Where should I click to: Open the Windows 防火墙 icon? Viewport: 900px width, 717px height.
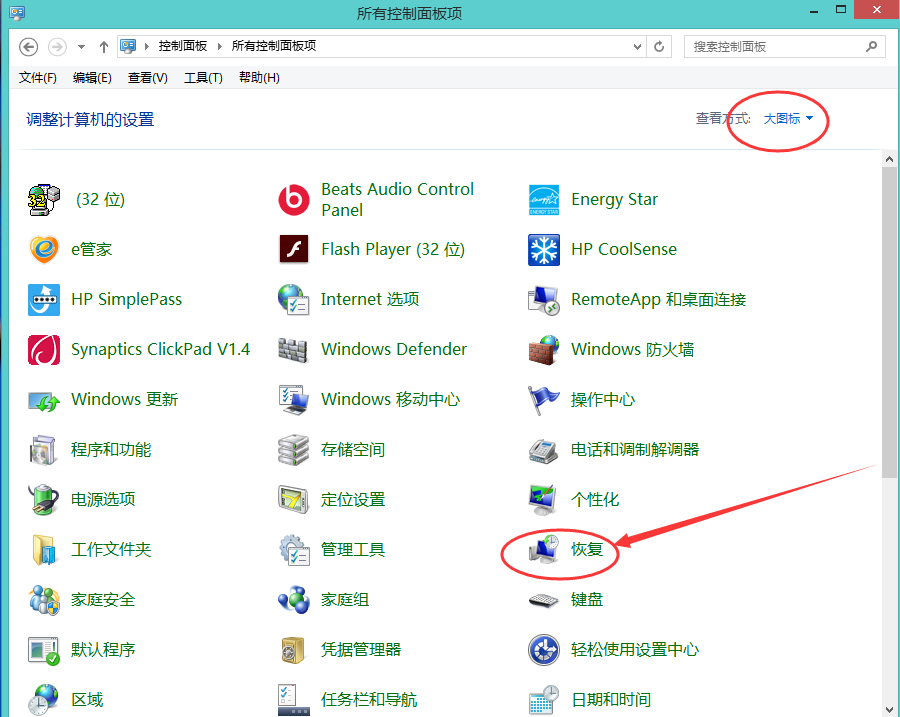(x=544, y=350)
